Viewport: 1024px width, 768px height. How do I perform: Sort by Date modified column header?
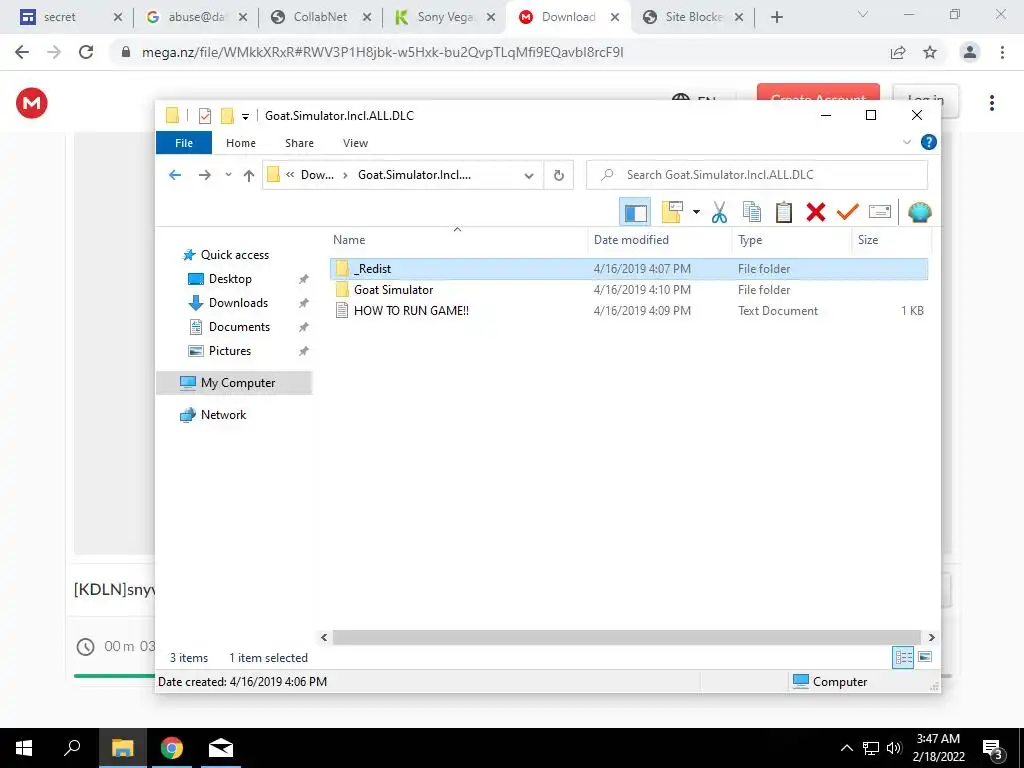coord(660,240)
